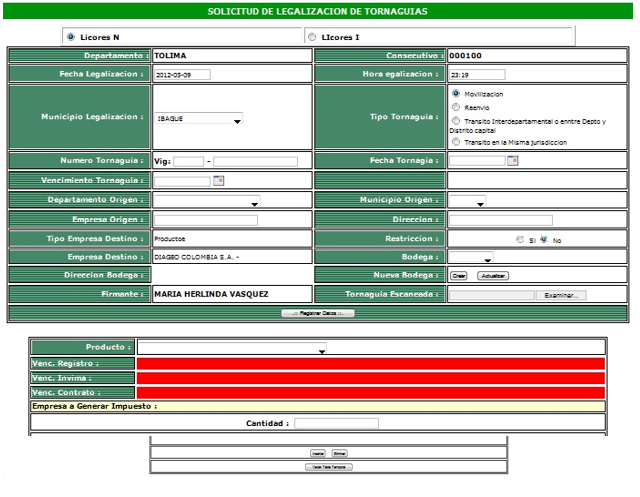
Task: Click the Crear button for Nueva Bodega
Action: click(459, 275)
